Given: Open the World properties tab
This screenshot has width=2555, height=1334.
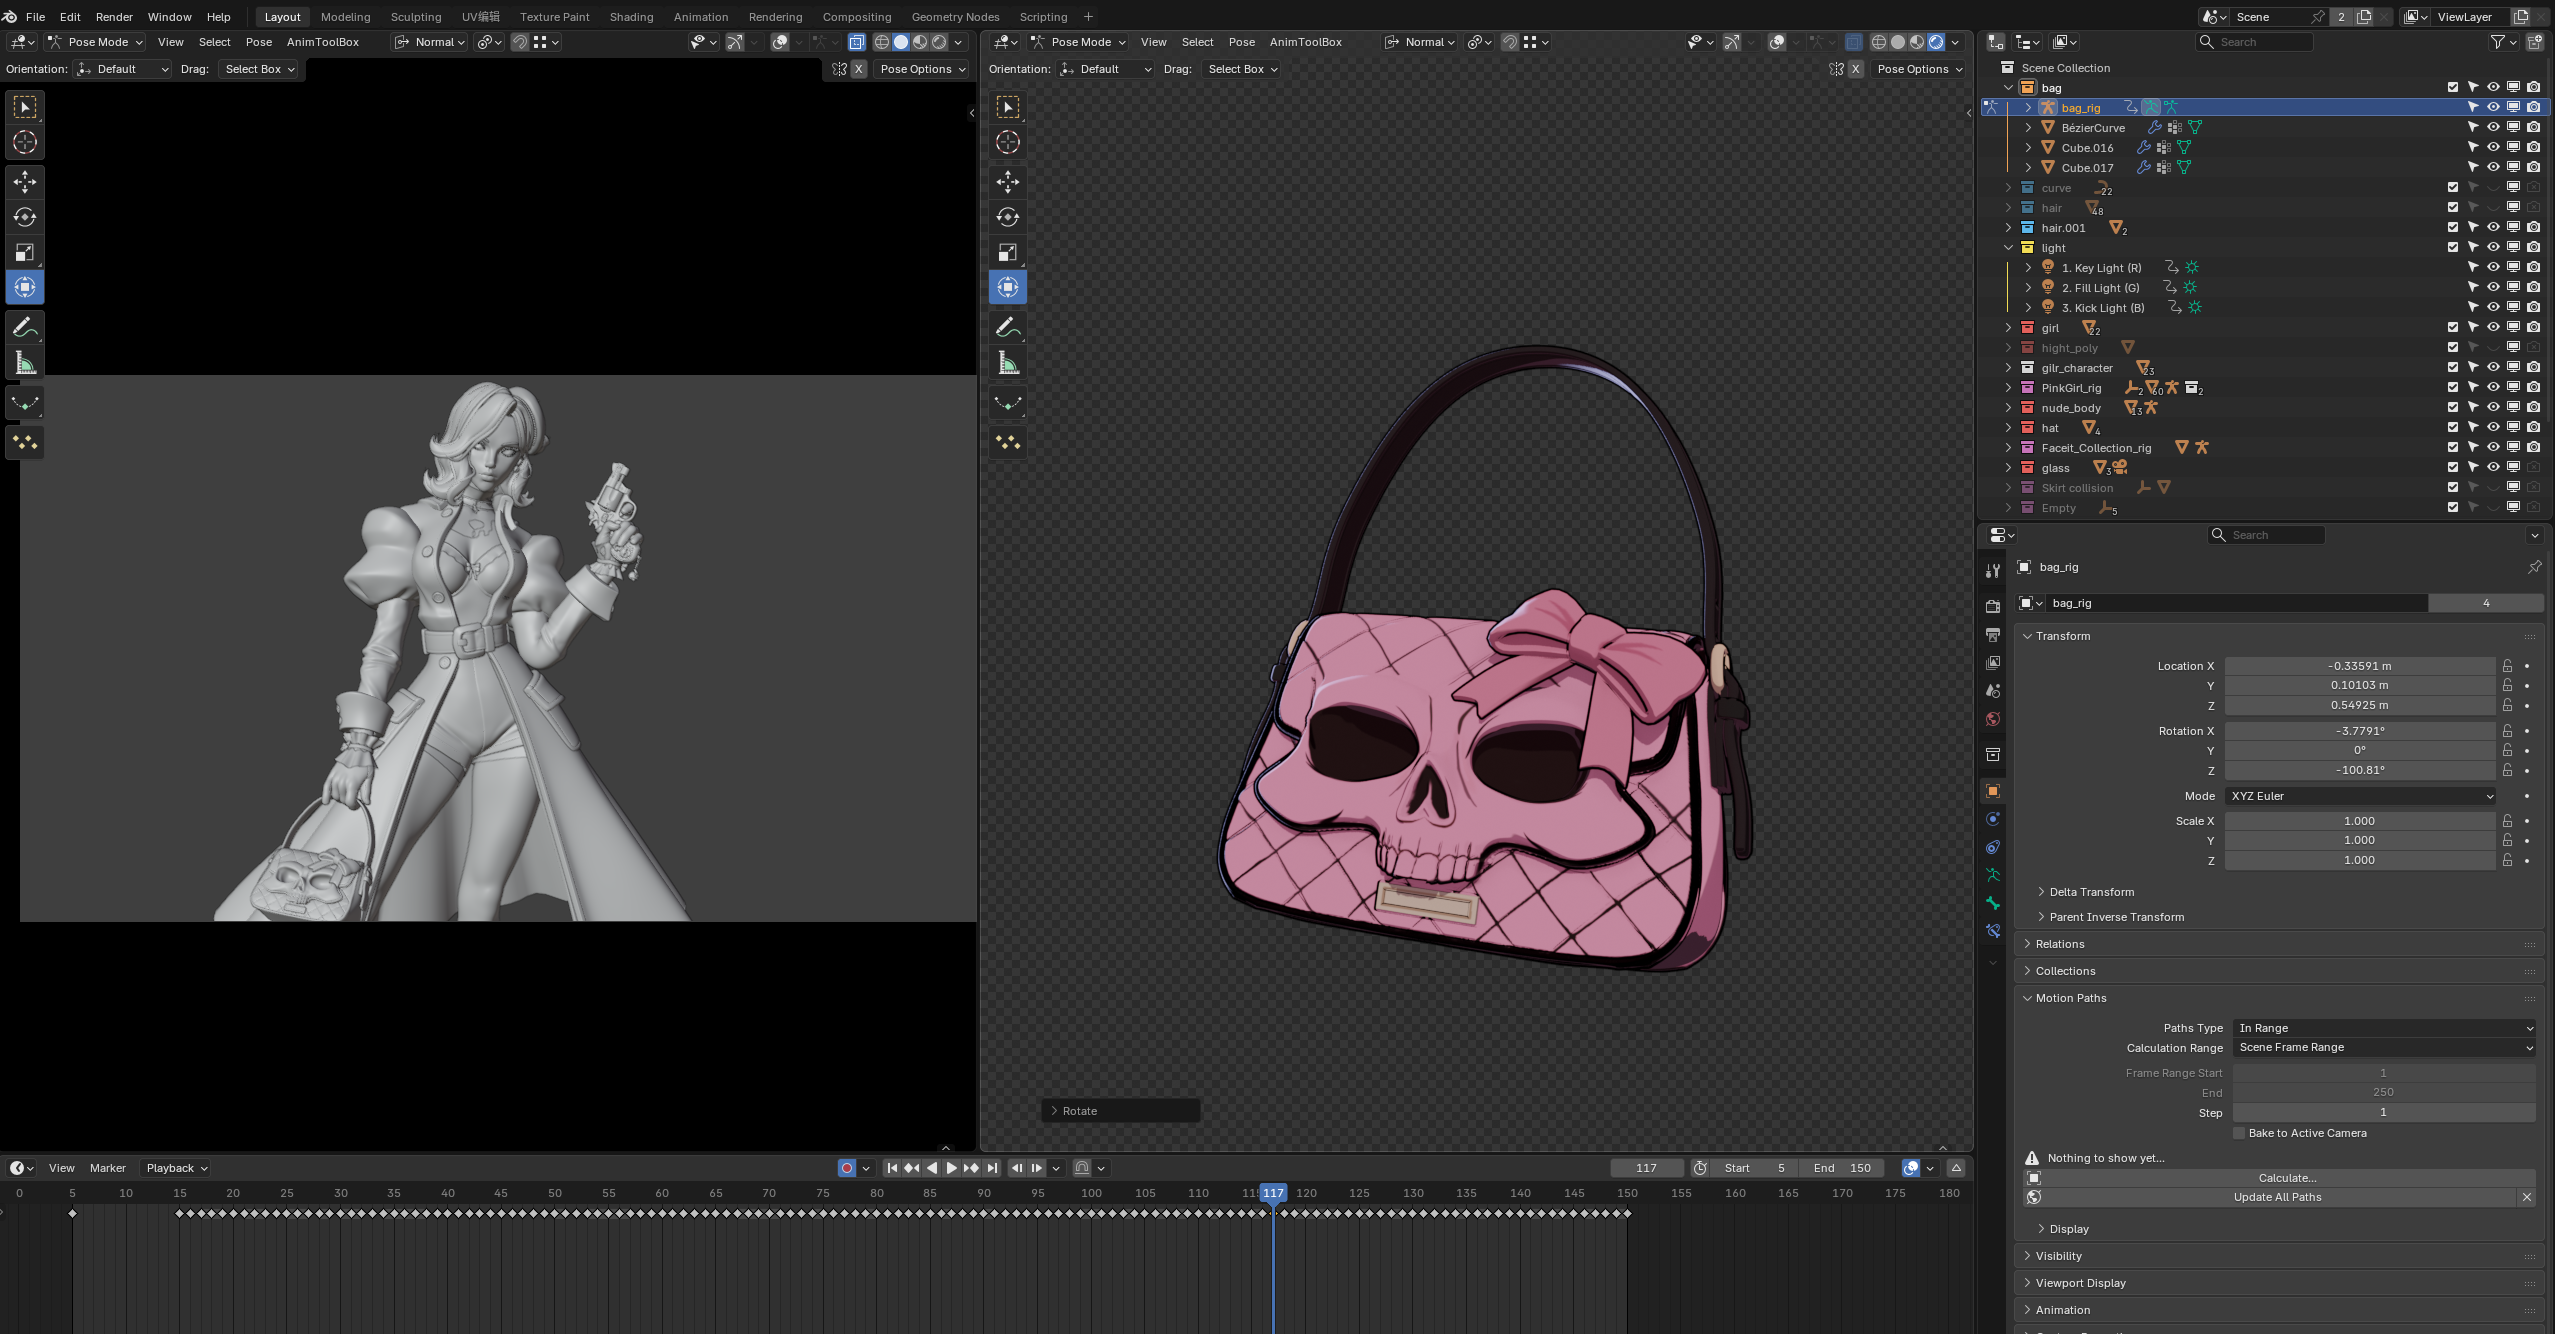Looking at the screenshot, I should pyautogui.click(x=1993, y=719).
